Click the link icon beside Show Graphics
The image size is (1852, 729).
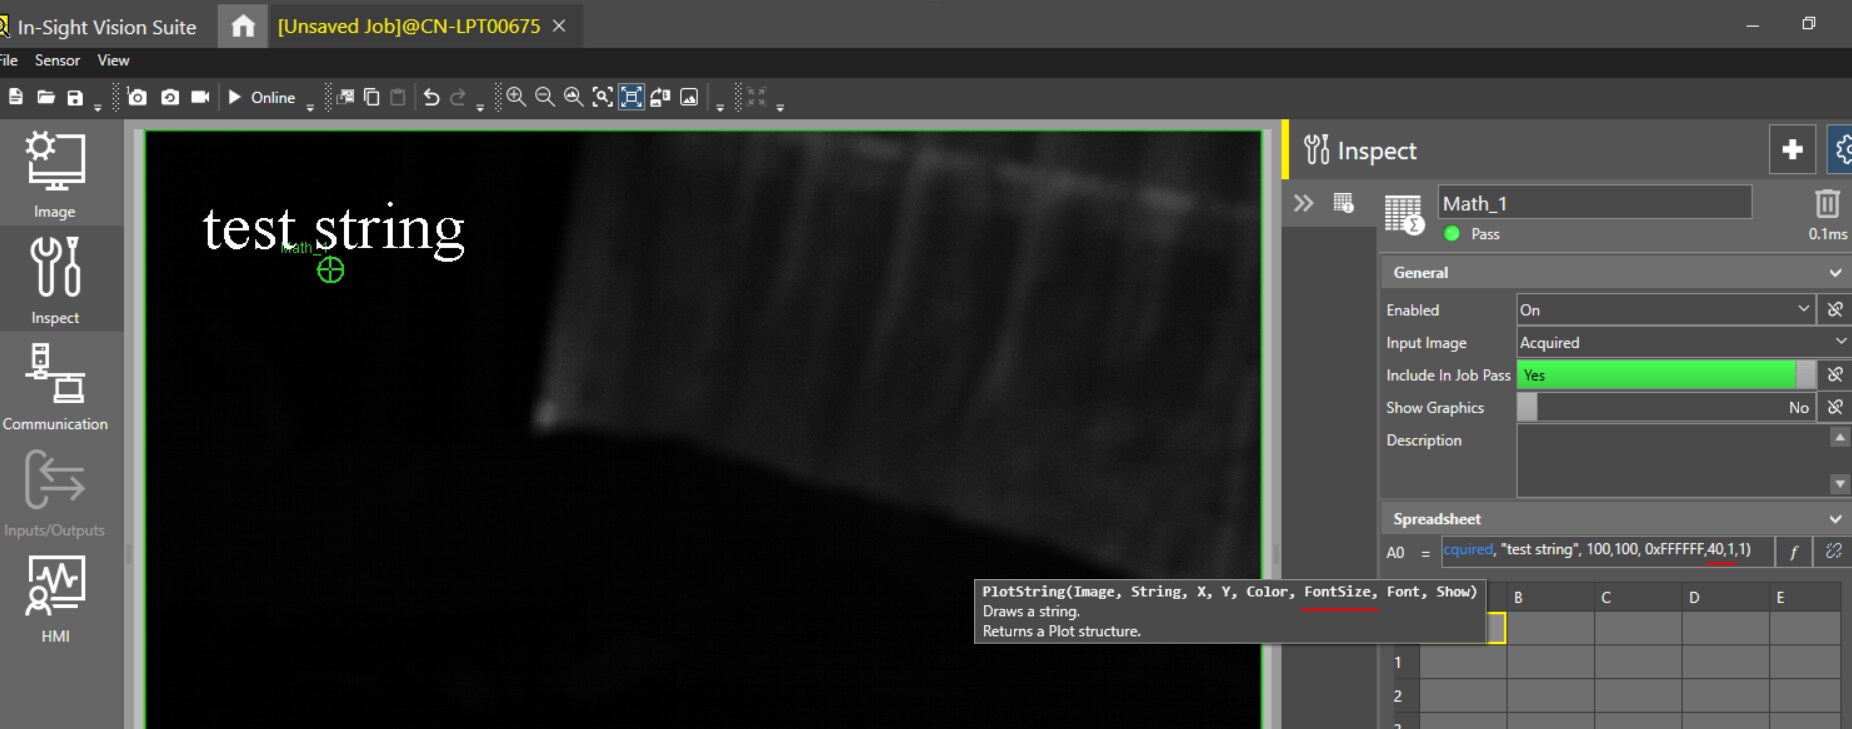(x=1835, y=407)
